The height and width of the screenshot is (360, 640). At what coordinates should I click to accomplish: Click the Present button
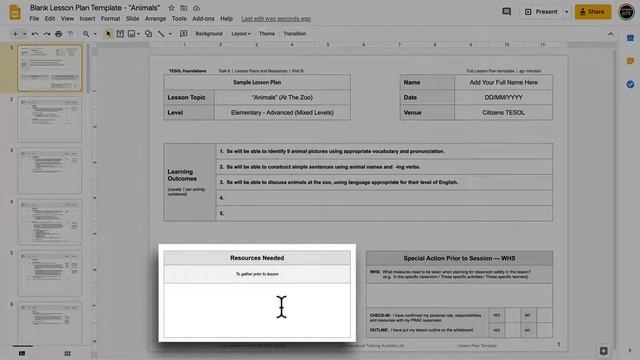click(x=541, y=12)
